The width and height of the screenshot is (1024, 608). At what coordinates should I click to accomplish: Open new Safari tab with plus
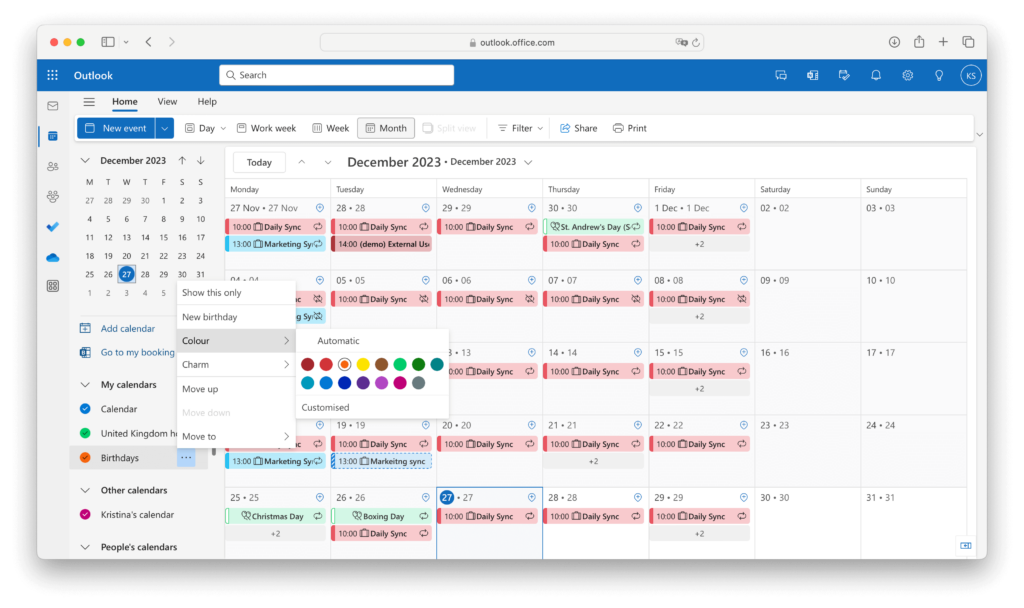point(943,42)
